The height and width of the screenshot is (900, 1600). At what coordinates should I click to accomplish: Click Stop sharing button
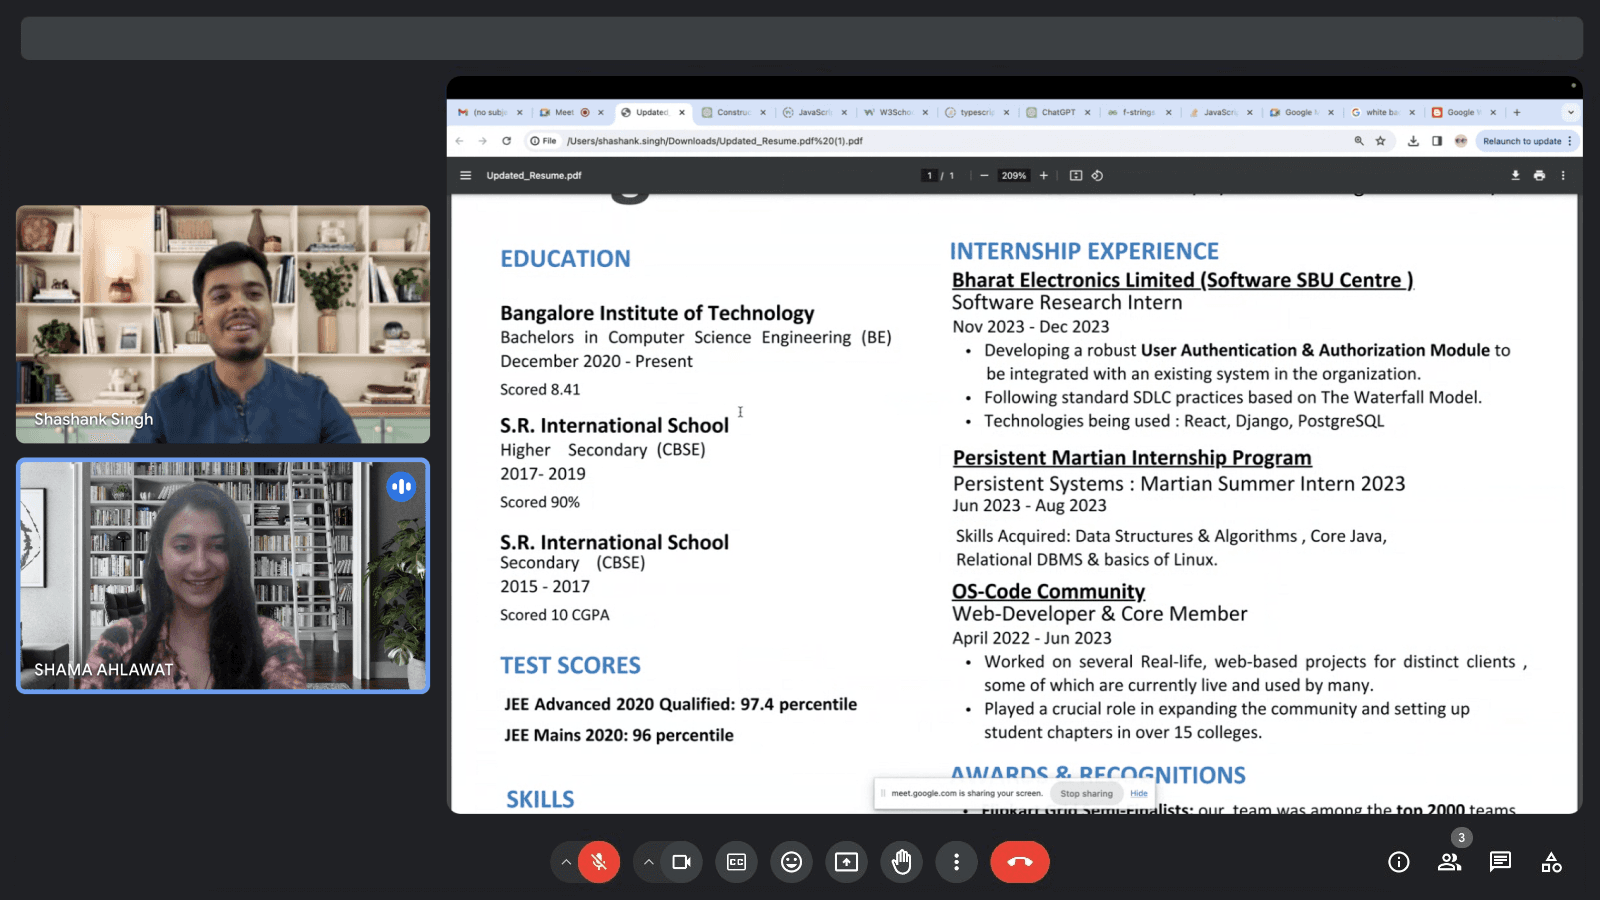[1086, 794]
